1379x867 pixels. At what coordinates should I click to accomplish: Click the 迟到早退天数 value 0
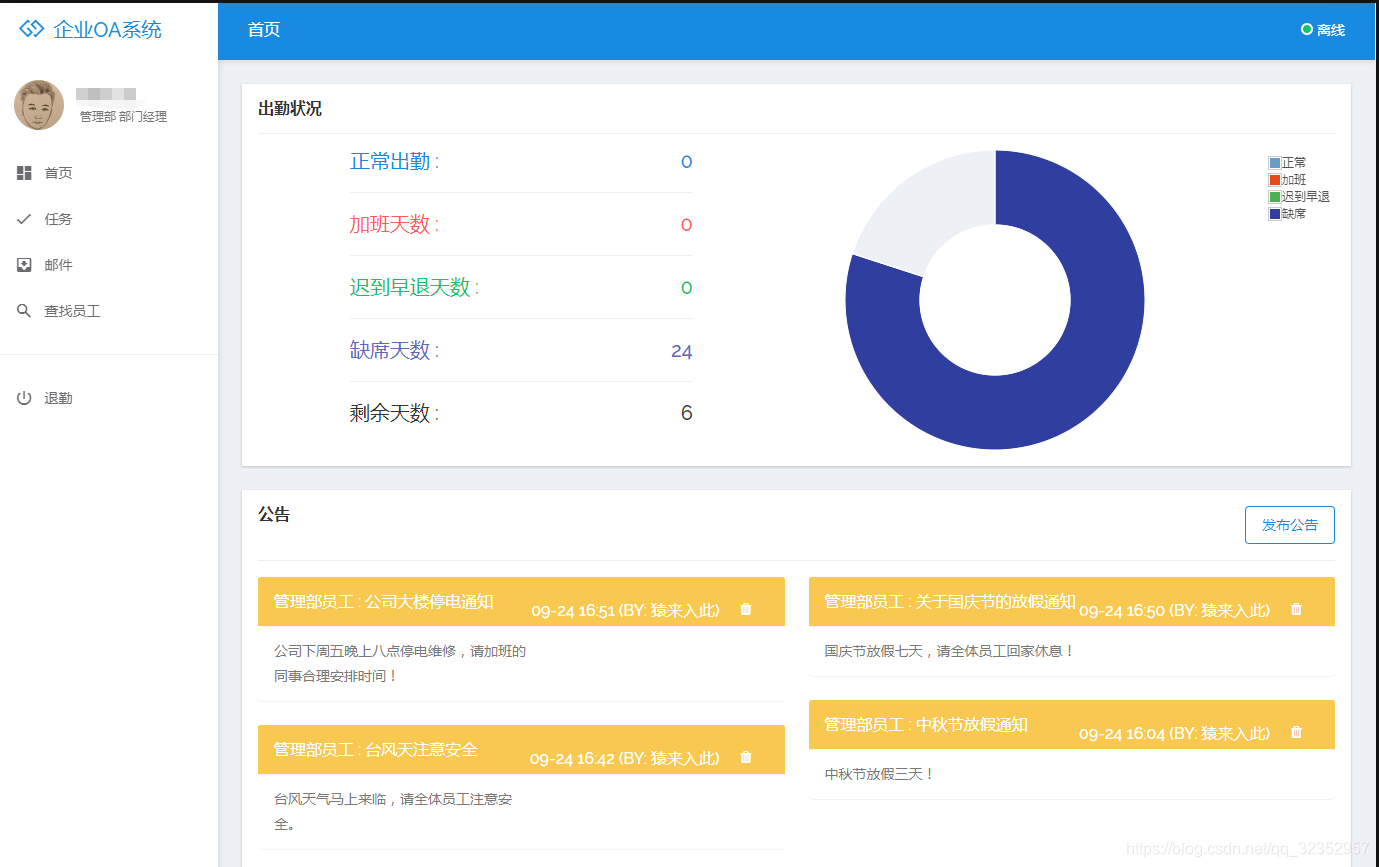click(686, 288)
